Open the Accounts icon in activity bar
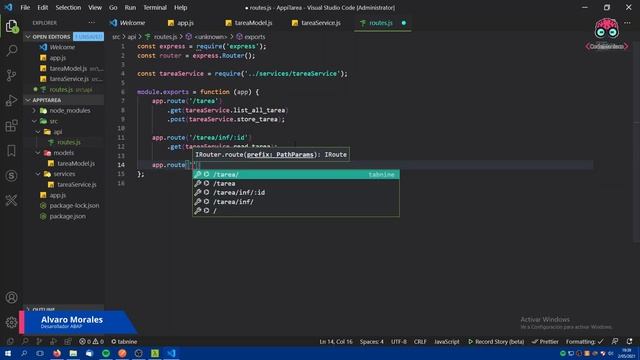This screenshot has height=360, width=640. tap(11, 298)
